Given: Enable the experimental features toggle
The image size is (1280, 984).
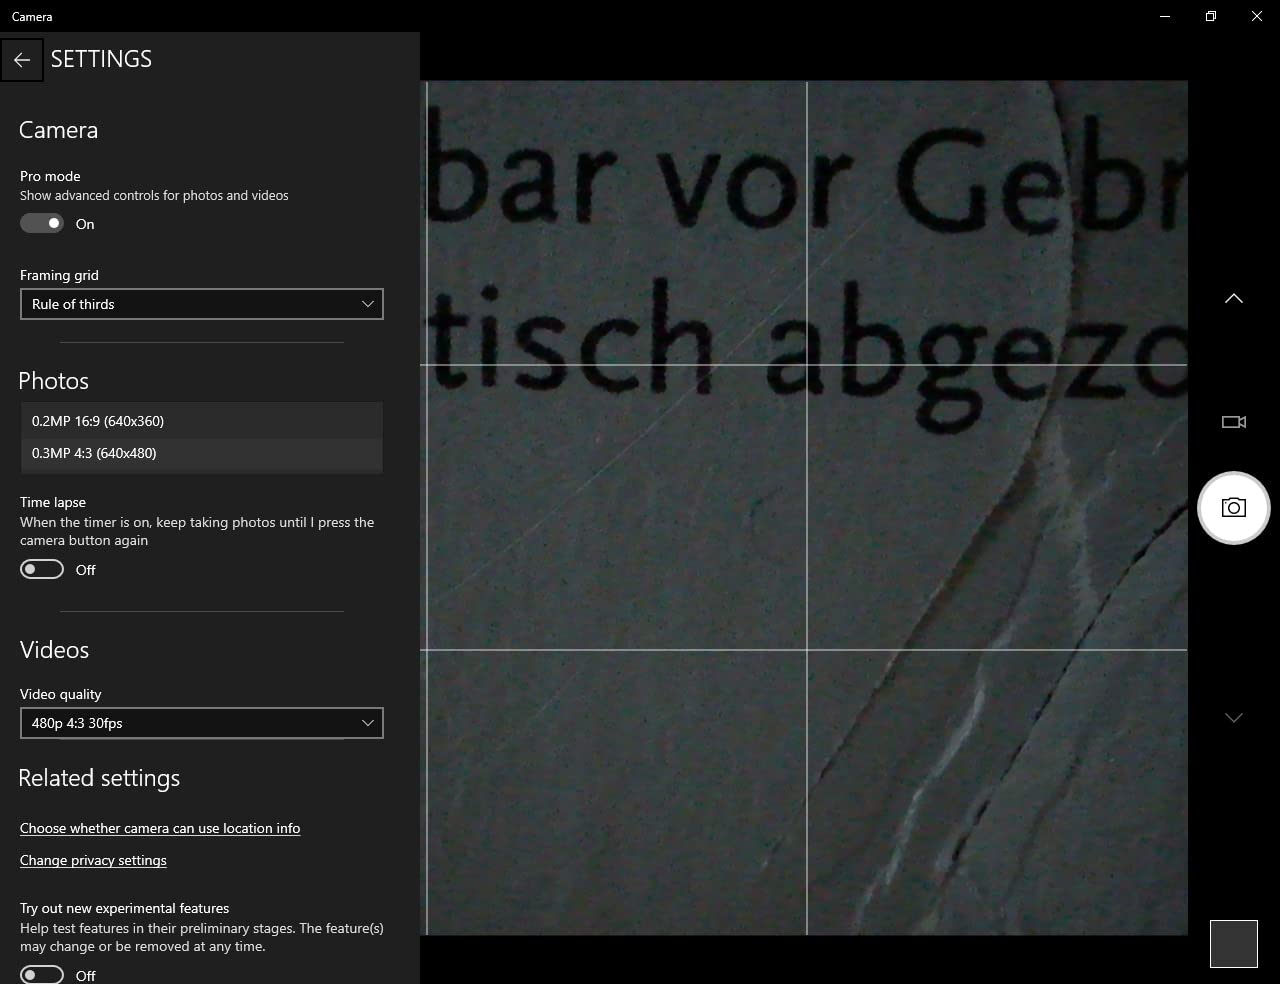Looking at the screenshot, I should (x=42, y=975).
